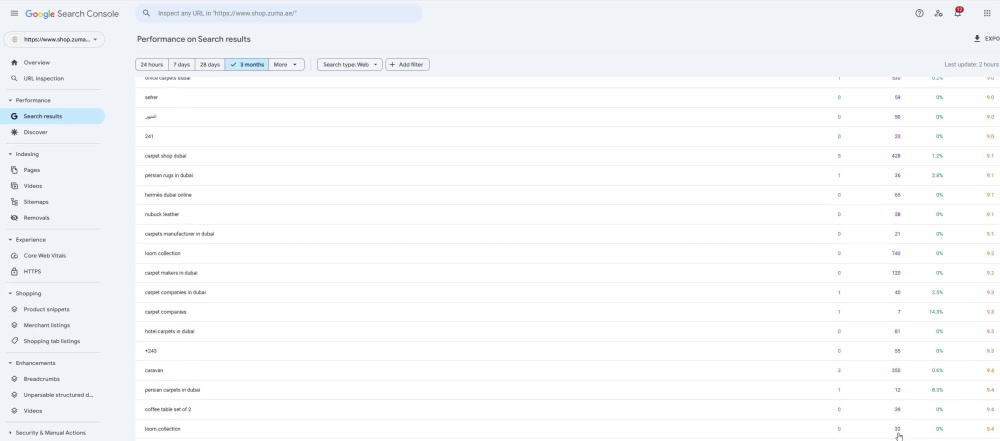Click the query row persian rugs in dubai

[568, 175]
